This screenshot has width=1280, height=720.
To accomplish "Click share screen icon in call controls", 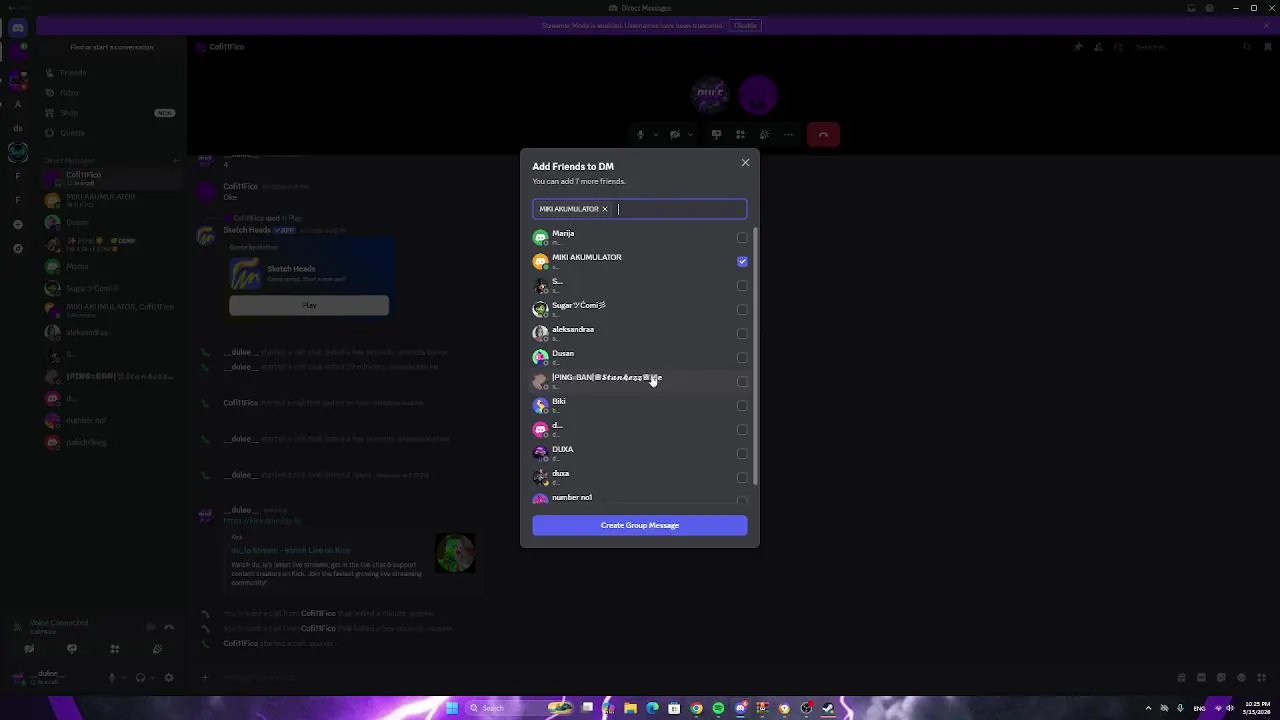I will [716, 135].
